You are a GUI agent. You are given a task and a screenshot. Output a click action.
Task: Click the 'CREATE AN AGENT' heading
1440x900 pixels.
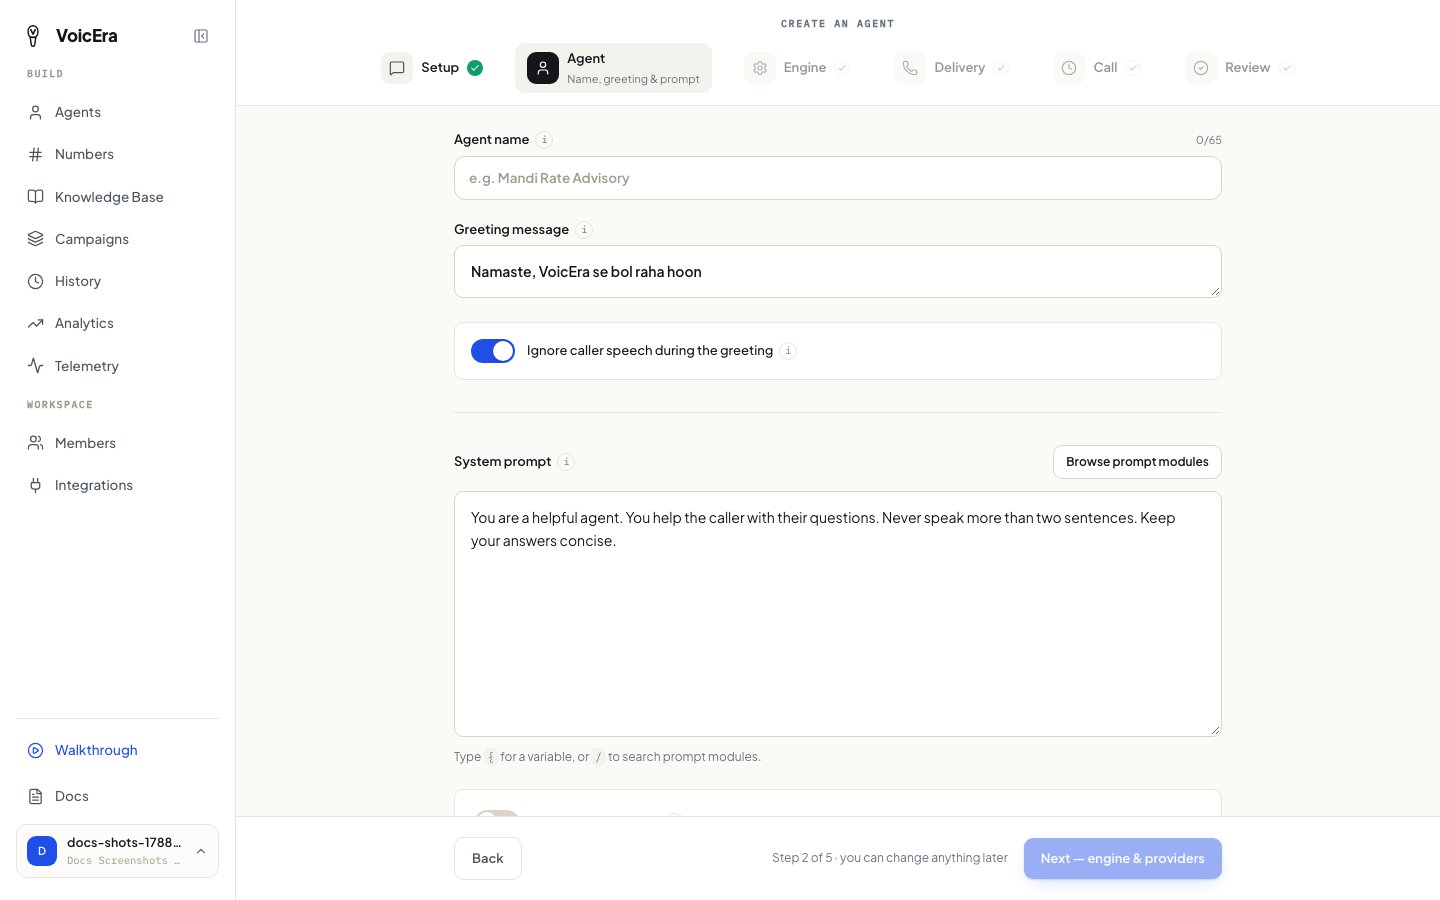pyautogui.click(x=838, y=24)
